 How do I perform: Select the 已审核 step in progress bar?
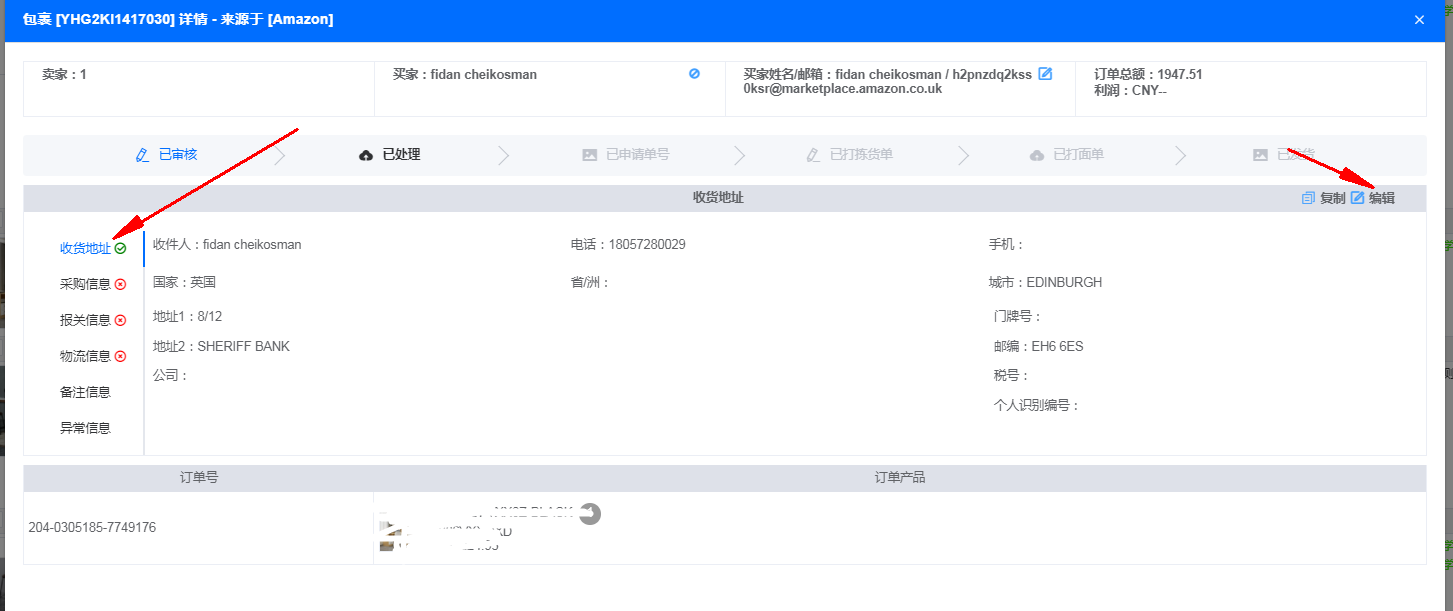pyautogui.click(x=167, y=155)
